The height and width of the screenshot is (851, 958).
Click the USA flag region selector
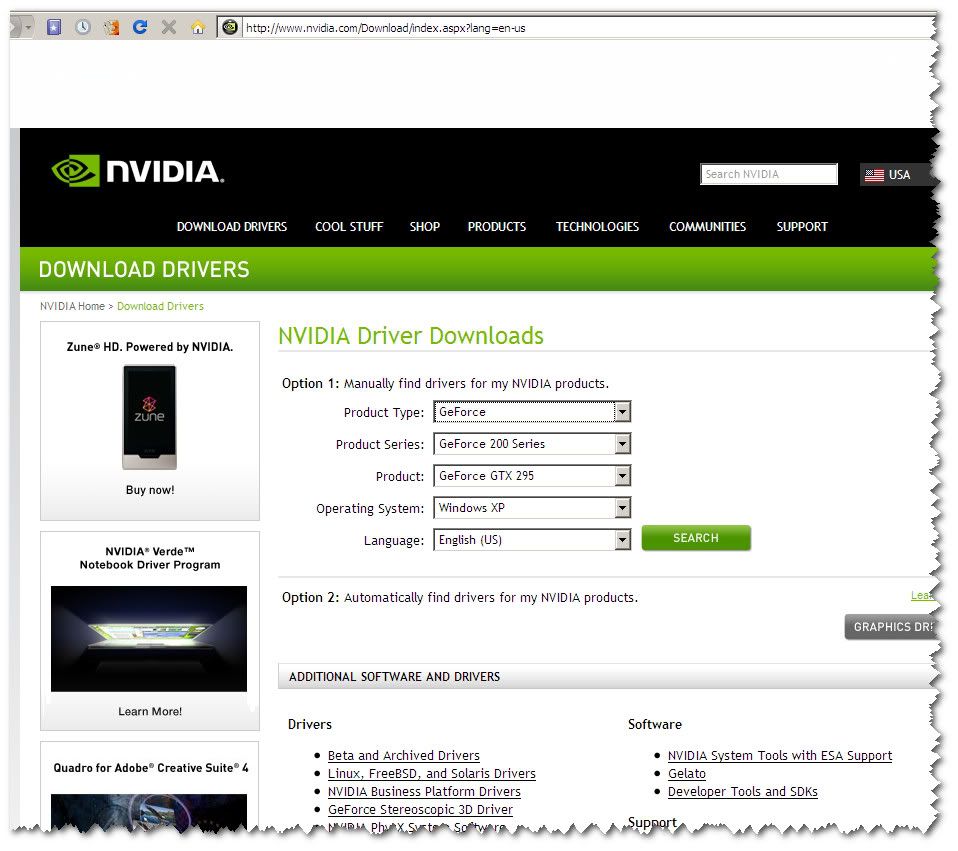point(887,175)
